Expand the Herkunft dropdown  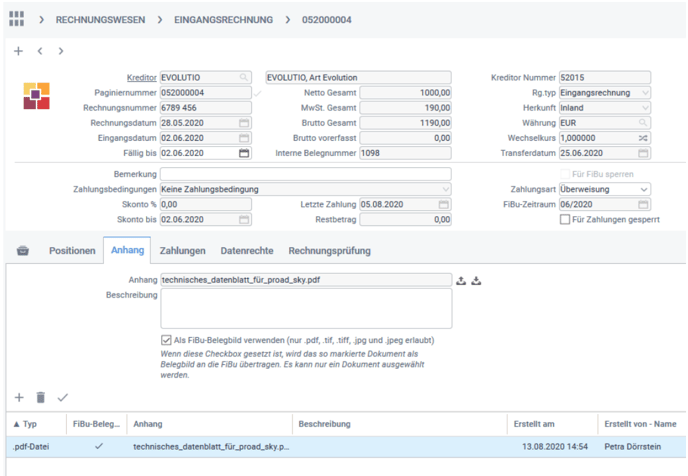point(644,108)
